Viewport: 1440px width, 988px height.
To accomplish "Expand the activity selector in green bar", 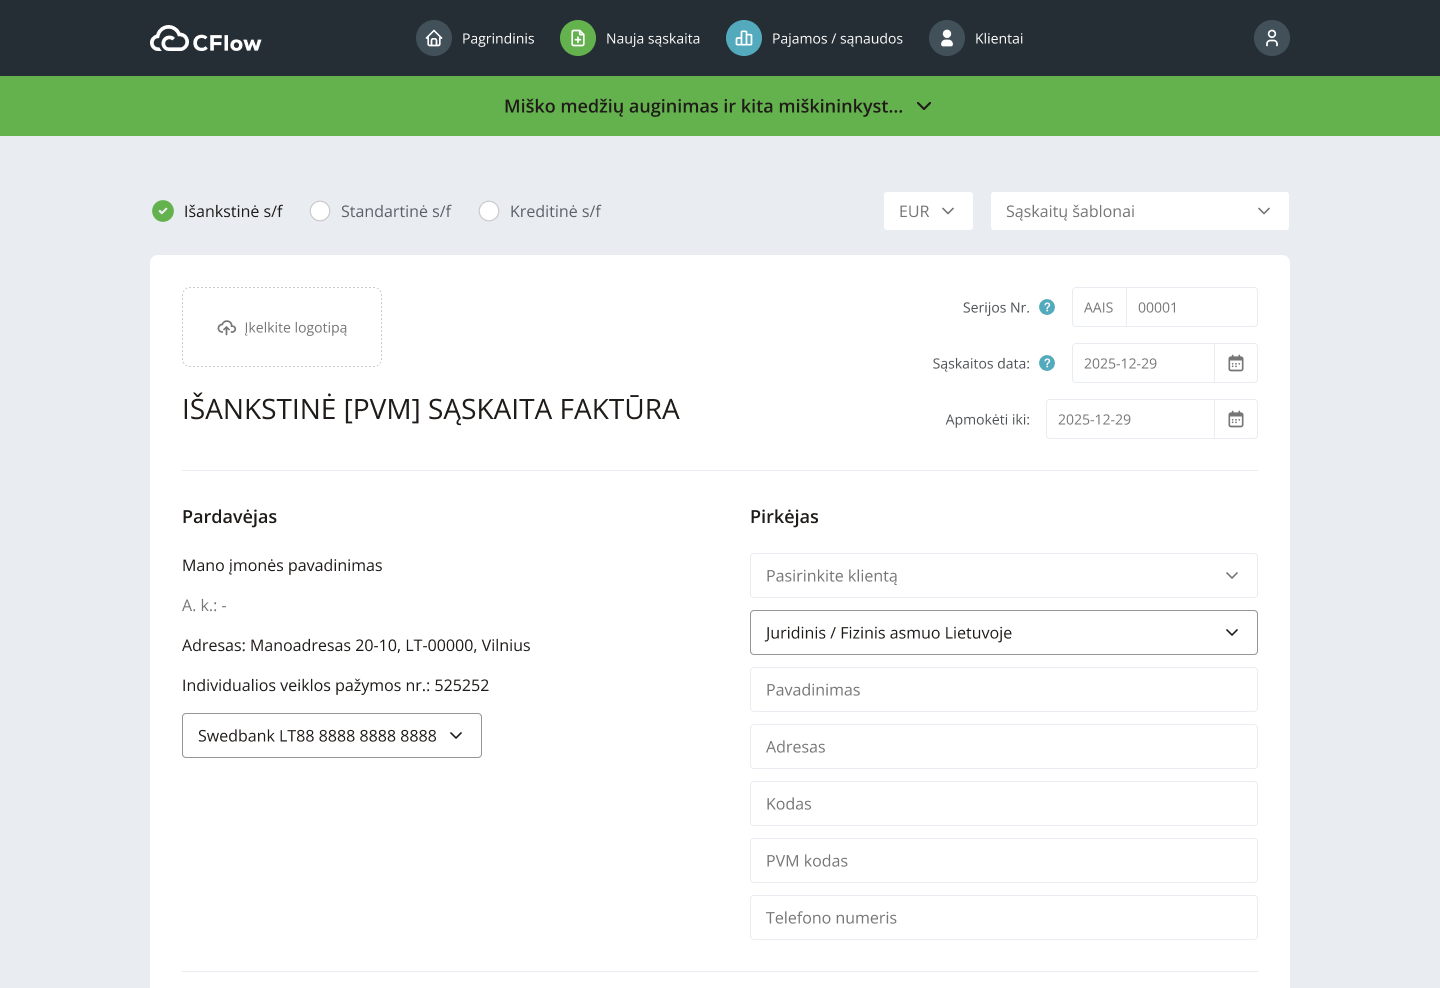I will (x=719, y=106).
